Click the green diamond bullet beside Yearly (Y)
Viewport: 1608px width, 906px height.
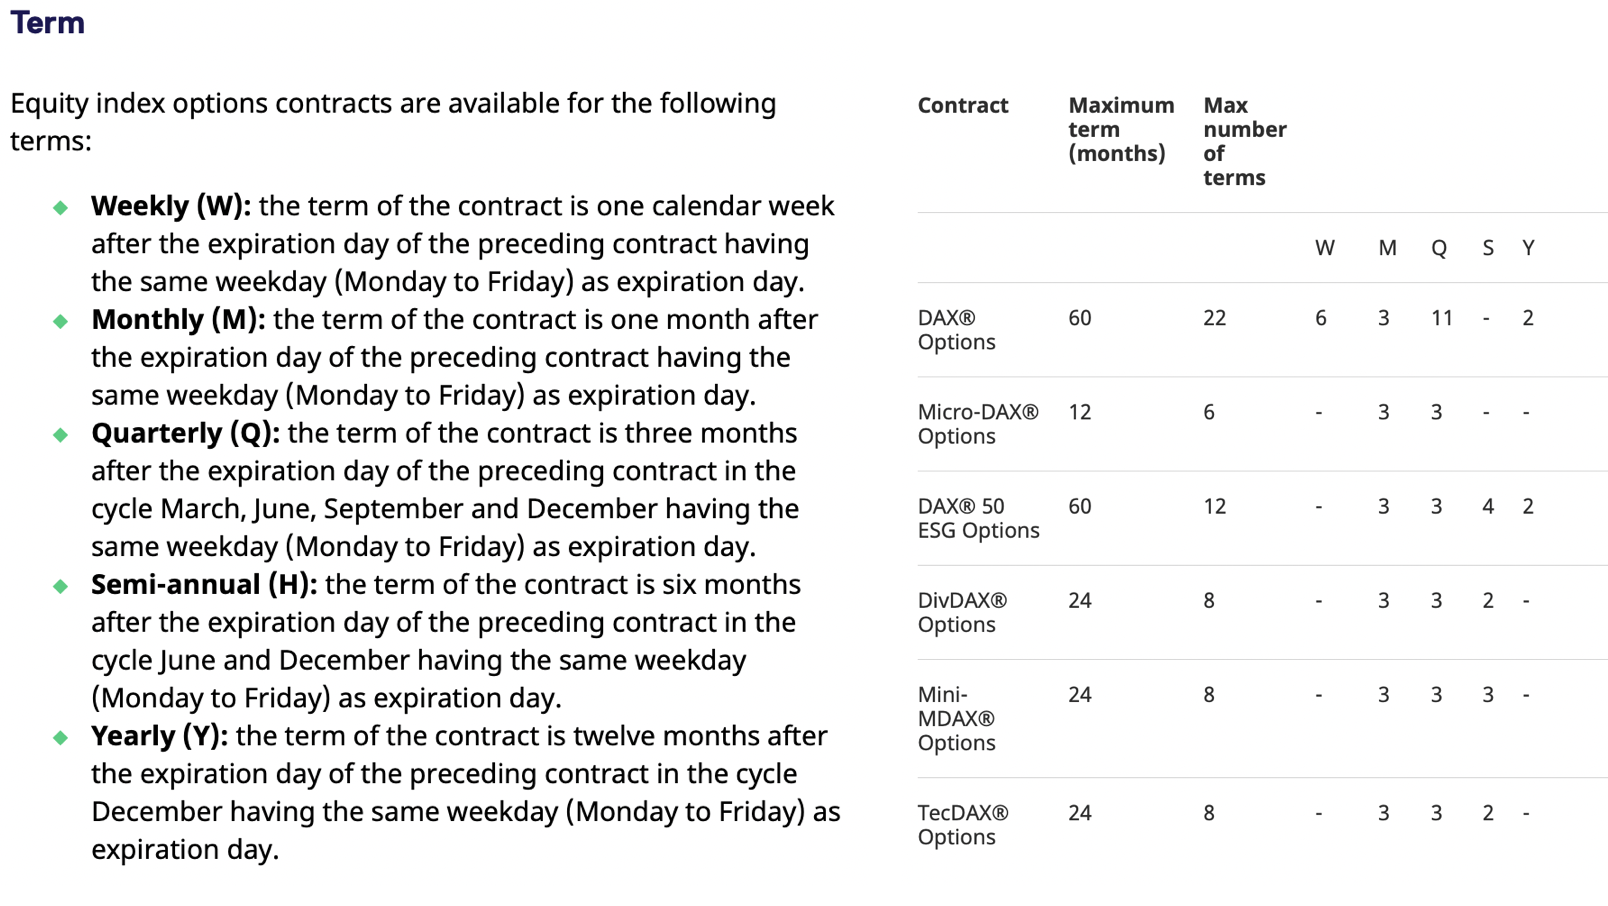61,737
